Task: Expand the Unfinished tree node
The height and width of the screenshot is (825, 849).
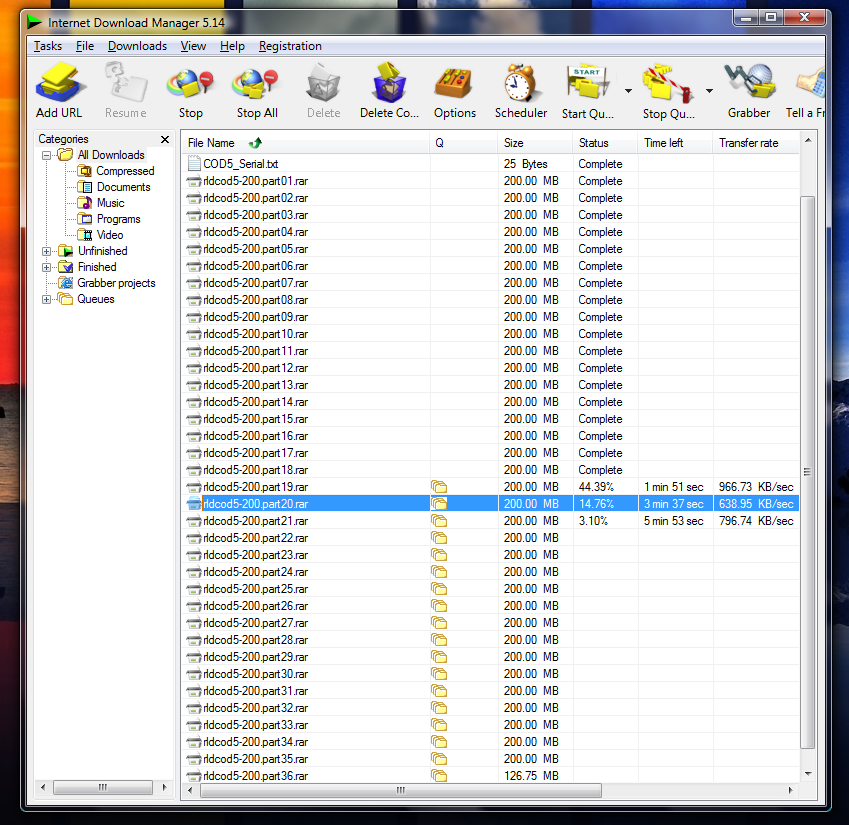Action: pos(47,251)
